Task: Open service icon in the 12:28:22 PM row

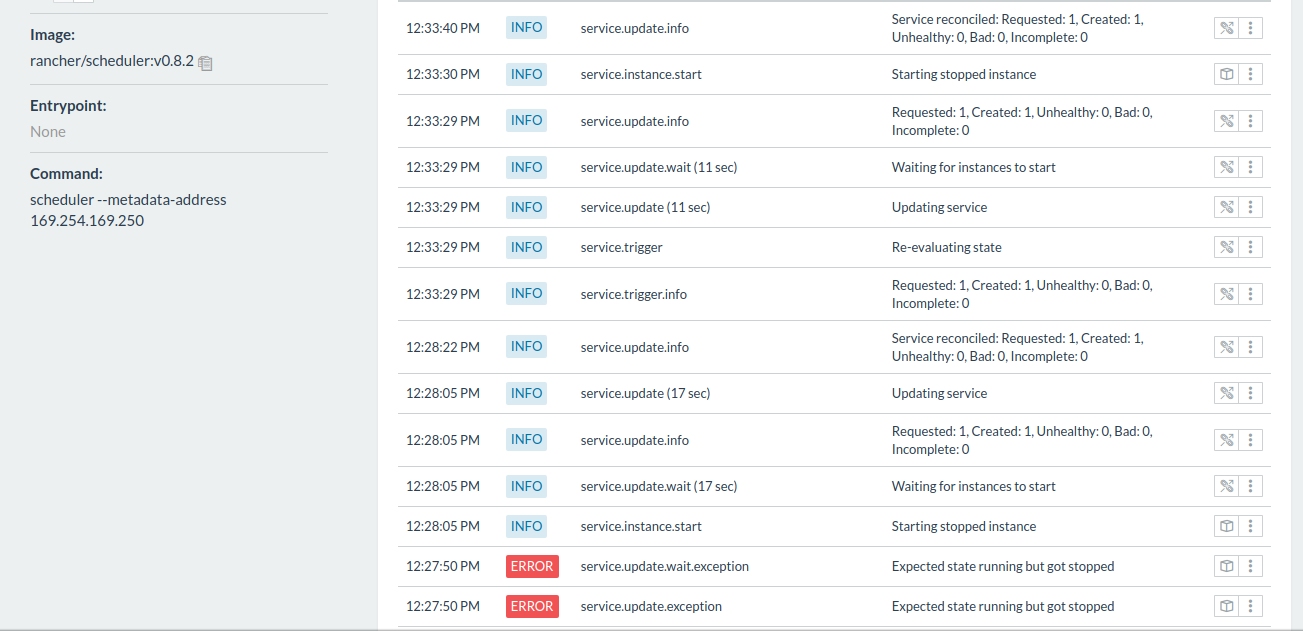Action: coord(1226,347)
